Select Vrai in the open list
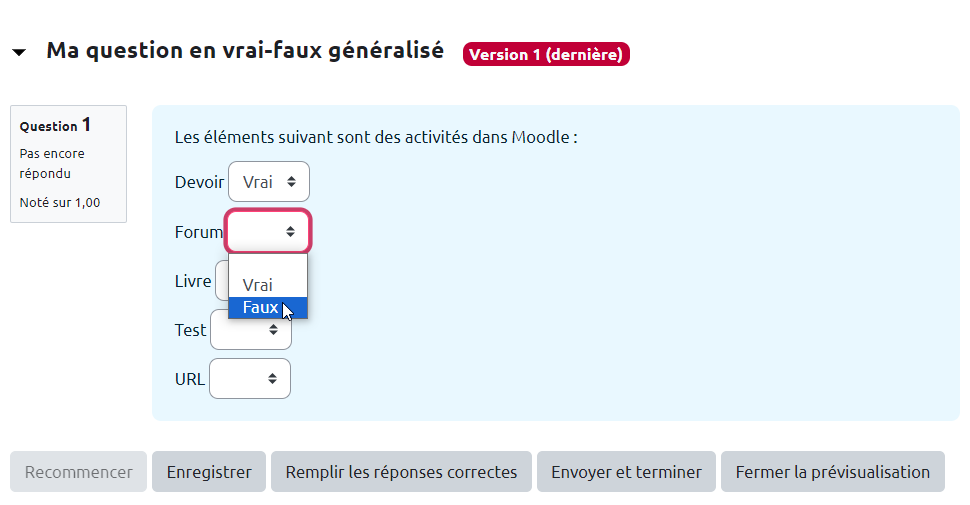The width and height of the screenshot is (970, 505). click(x=257, y=285)
